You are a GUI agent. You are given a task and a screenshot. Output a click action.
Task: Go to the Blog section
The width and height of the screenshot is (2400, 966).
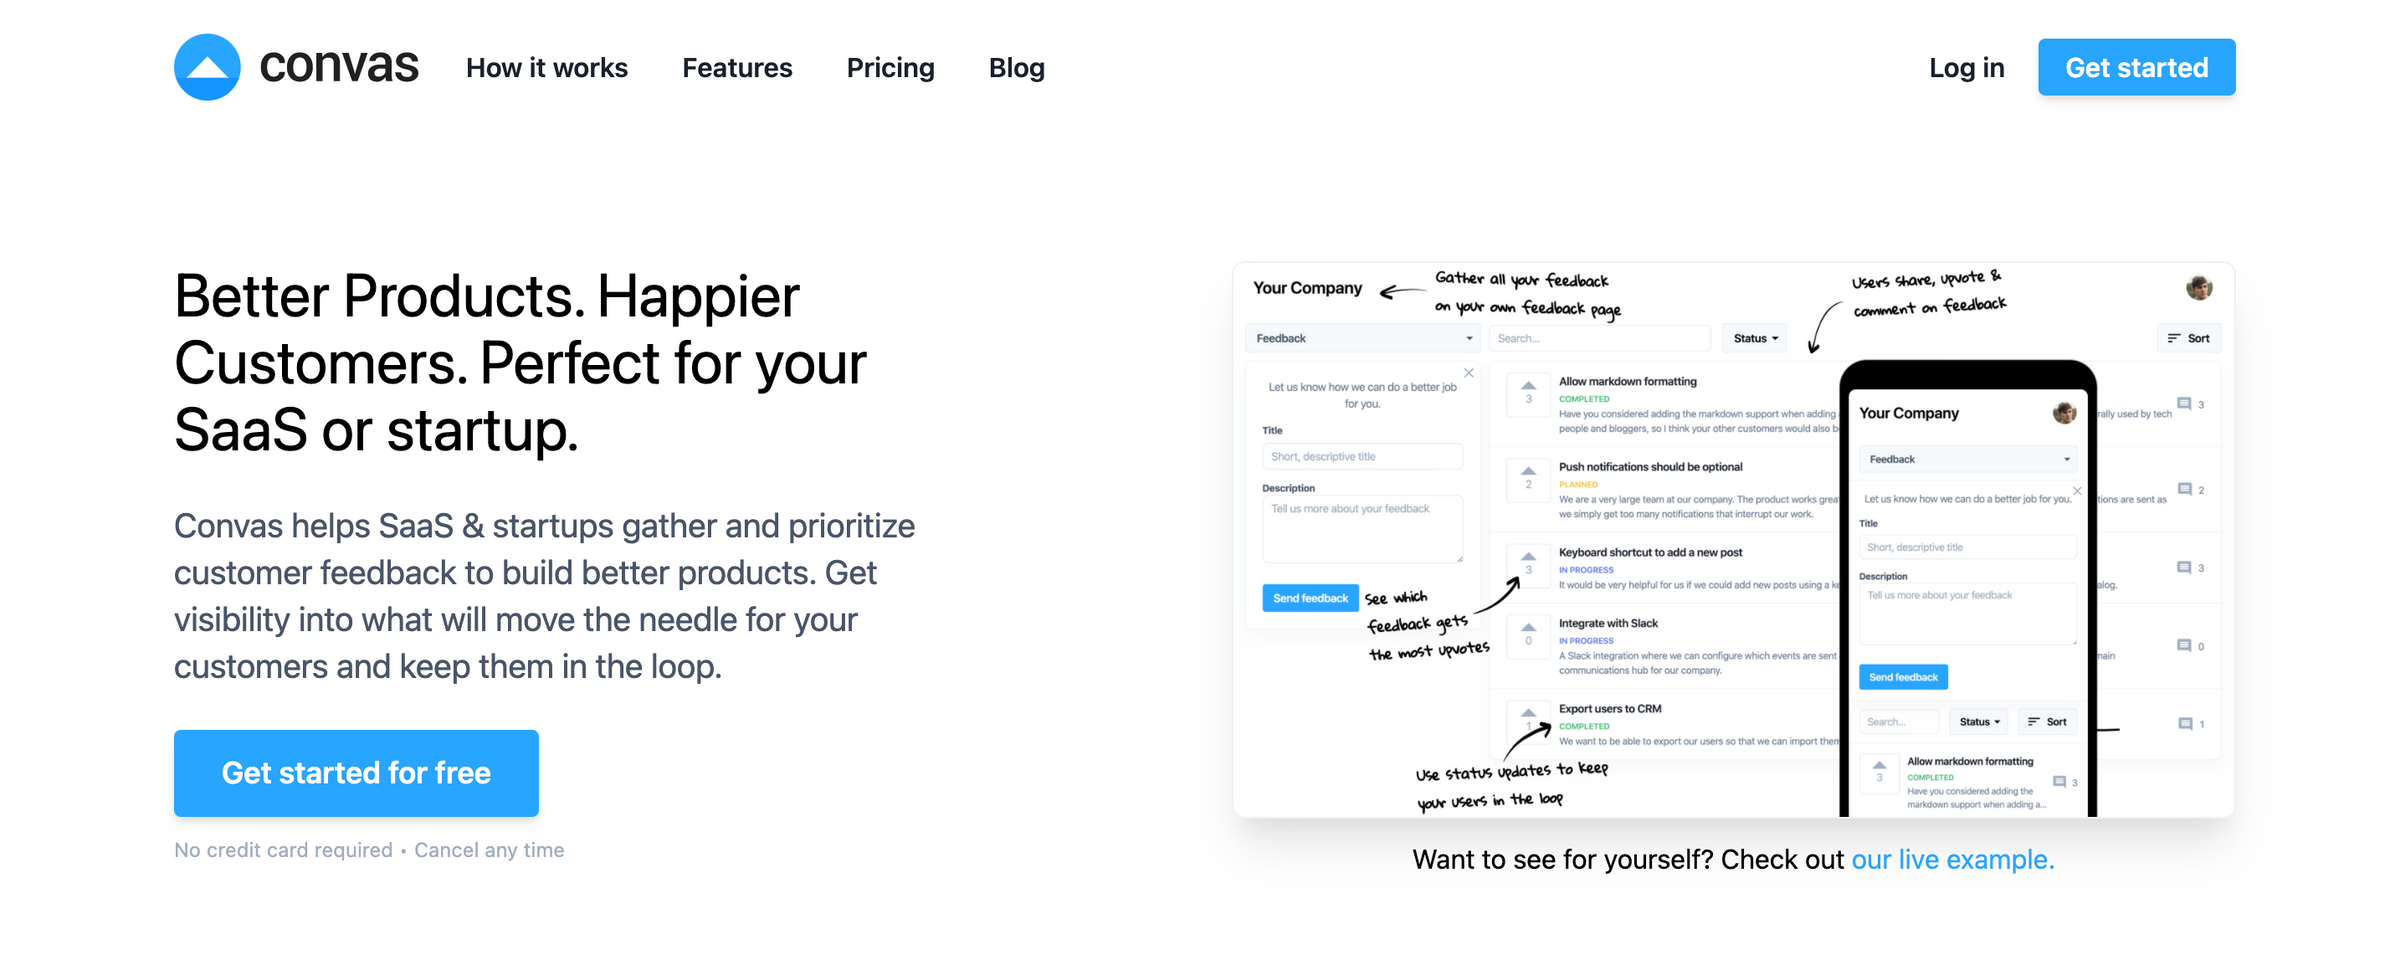(1016, 68)
